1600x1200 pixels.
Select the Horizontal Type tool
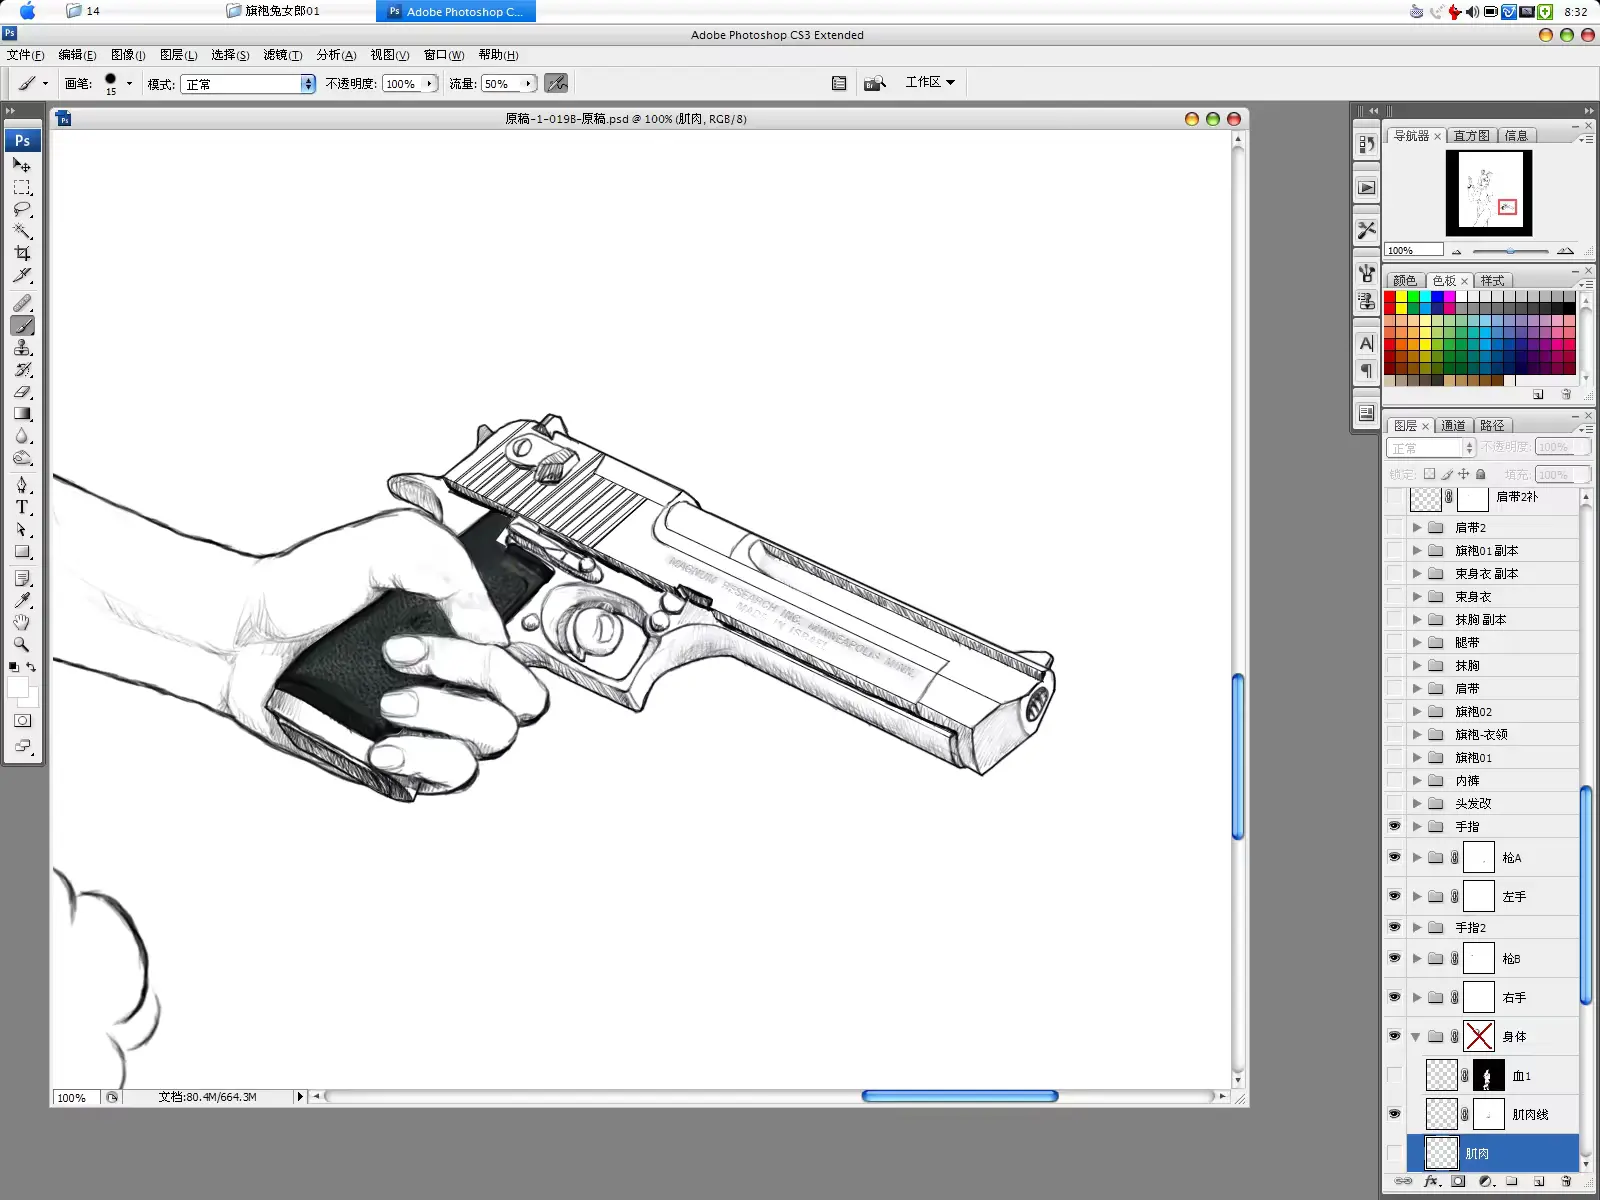22,507
